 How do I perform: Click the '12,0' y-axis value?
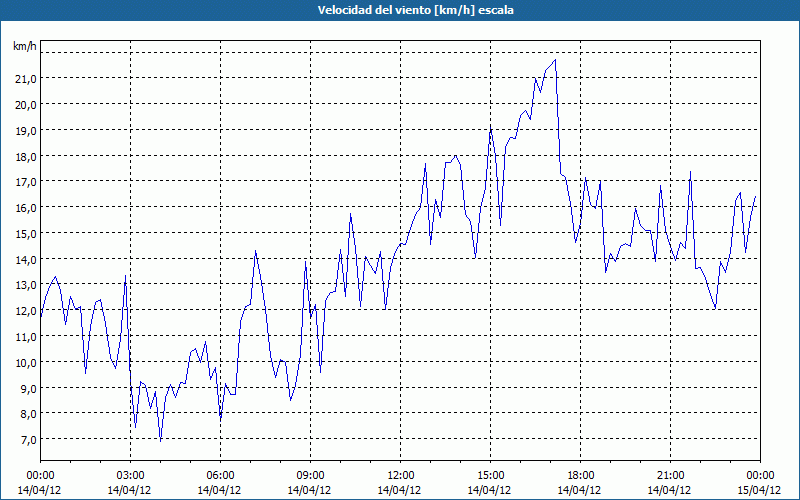tap(26, 310)
